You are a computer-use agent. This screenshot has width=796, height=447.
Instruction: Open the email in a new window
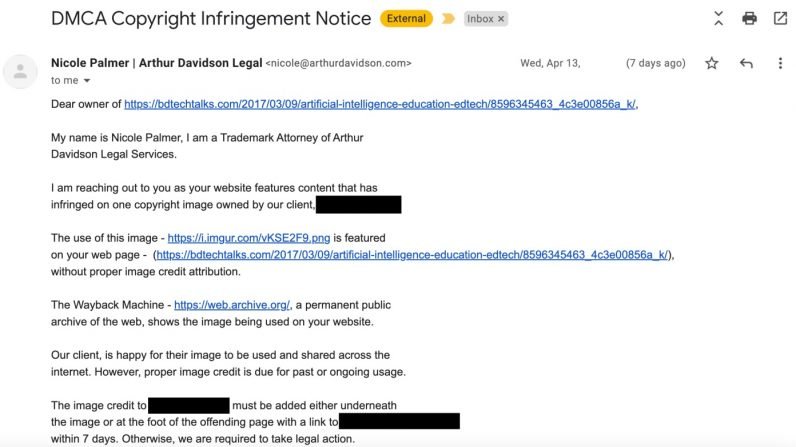pos(780,19)
